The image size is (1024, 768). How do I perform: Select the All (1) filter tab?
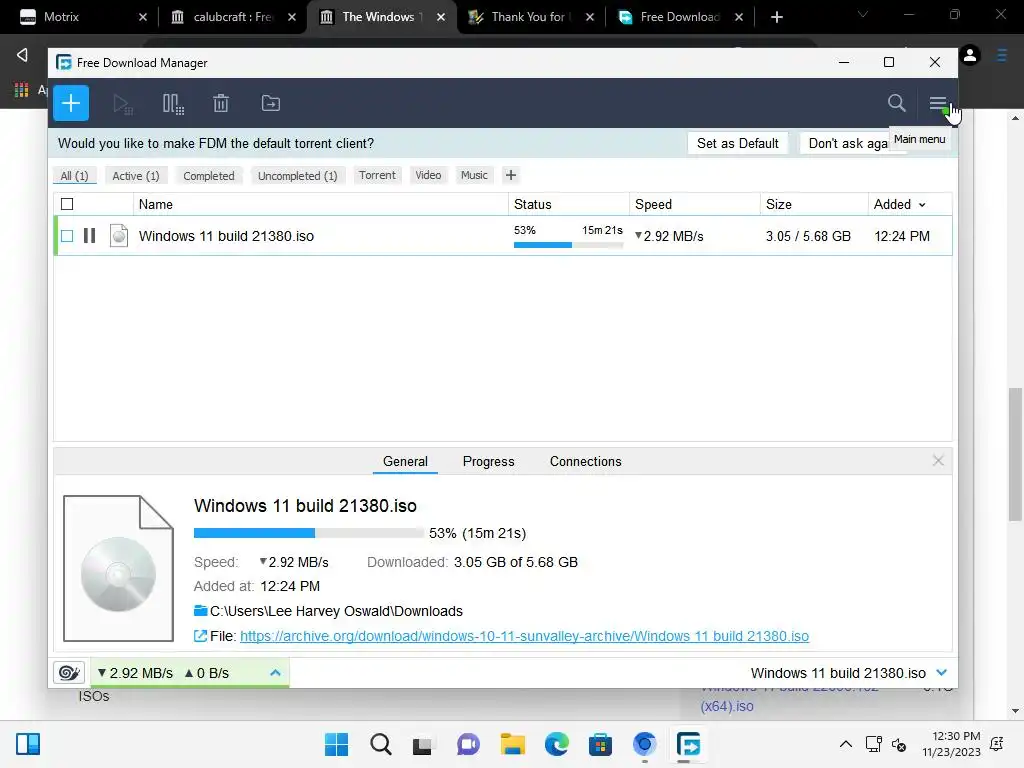tap(74, 176)
